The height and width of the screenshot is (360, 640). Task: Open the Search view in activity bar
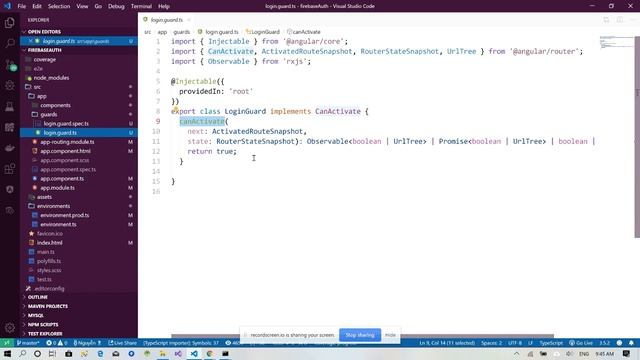click(9, 43)
